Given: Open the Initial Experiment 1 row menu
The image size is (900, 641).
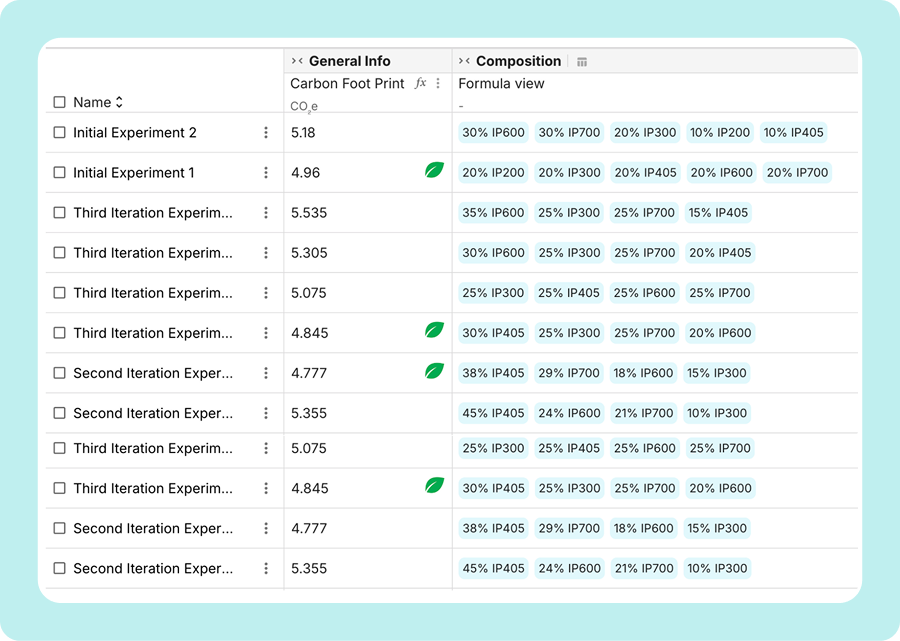Looking at the screenshot, I should [x=266, y=173].
